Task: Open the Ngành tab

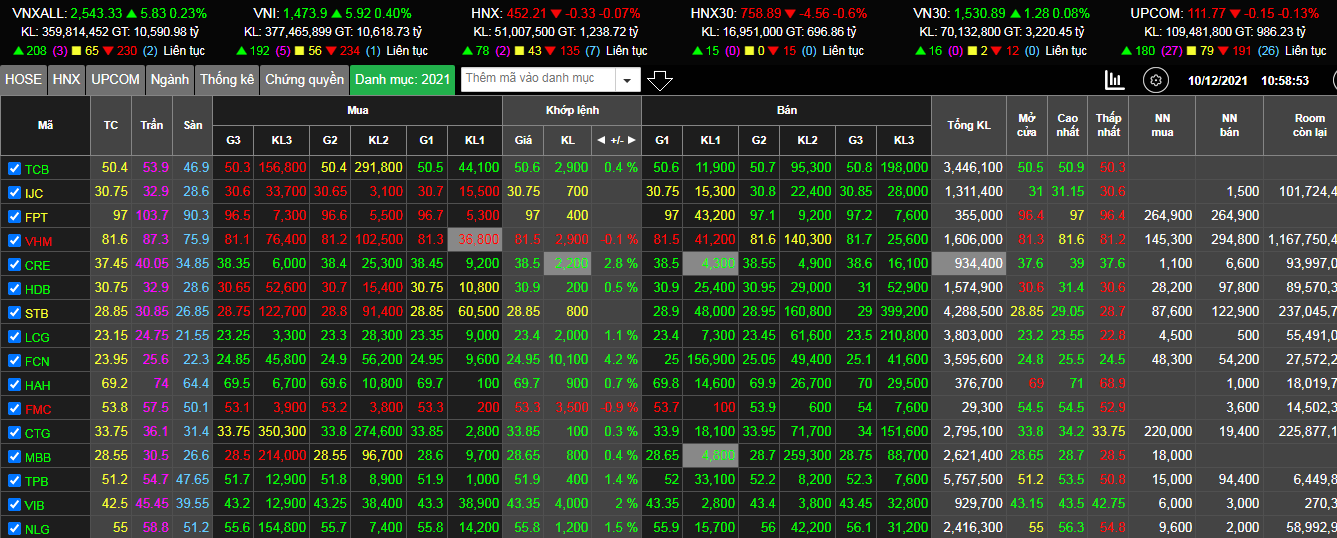Action: [x=170, y=80]
